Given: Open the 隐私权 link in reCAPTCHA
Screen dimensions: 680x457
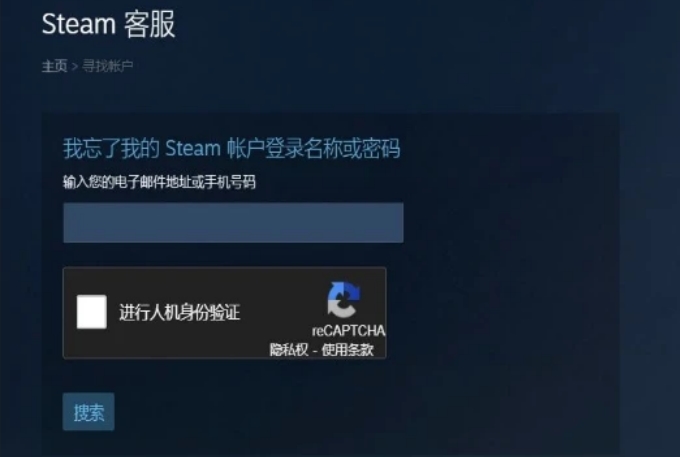Looking at the screenshot, I should point(288,349).
